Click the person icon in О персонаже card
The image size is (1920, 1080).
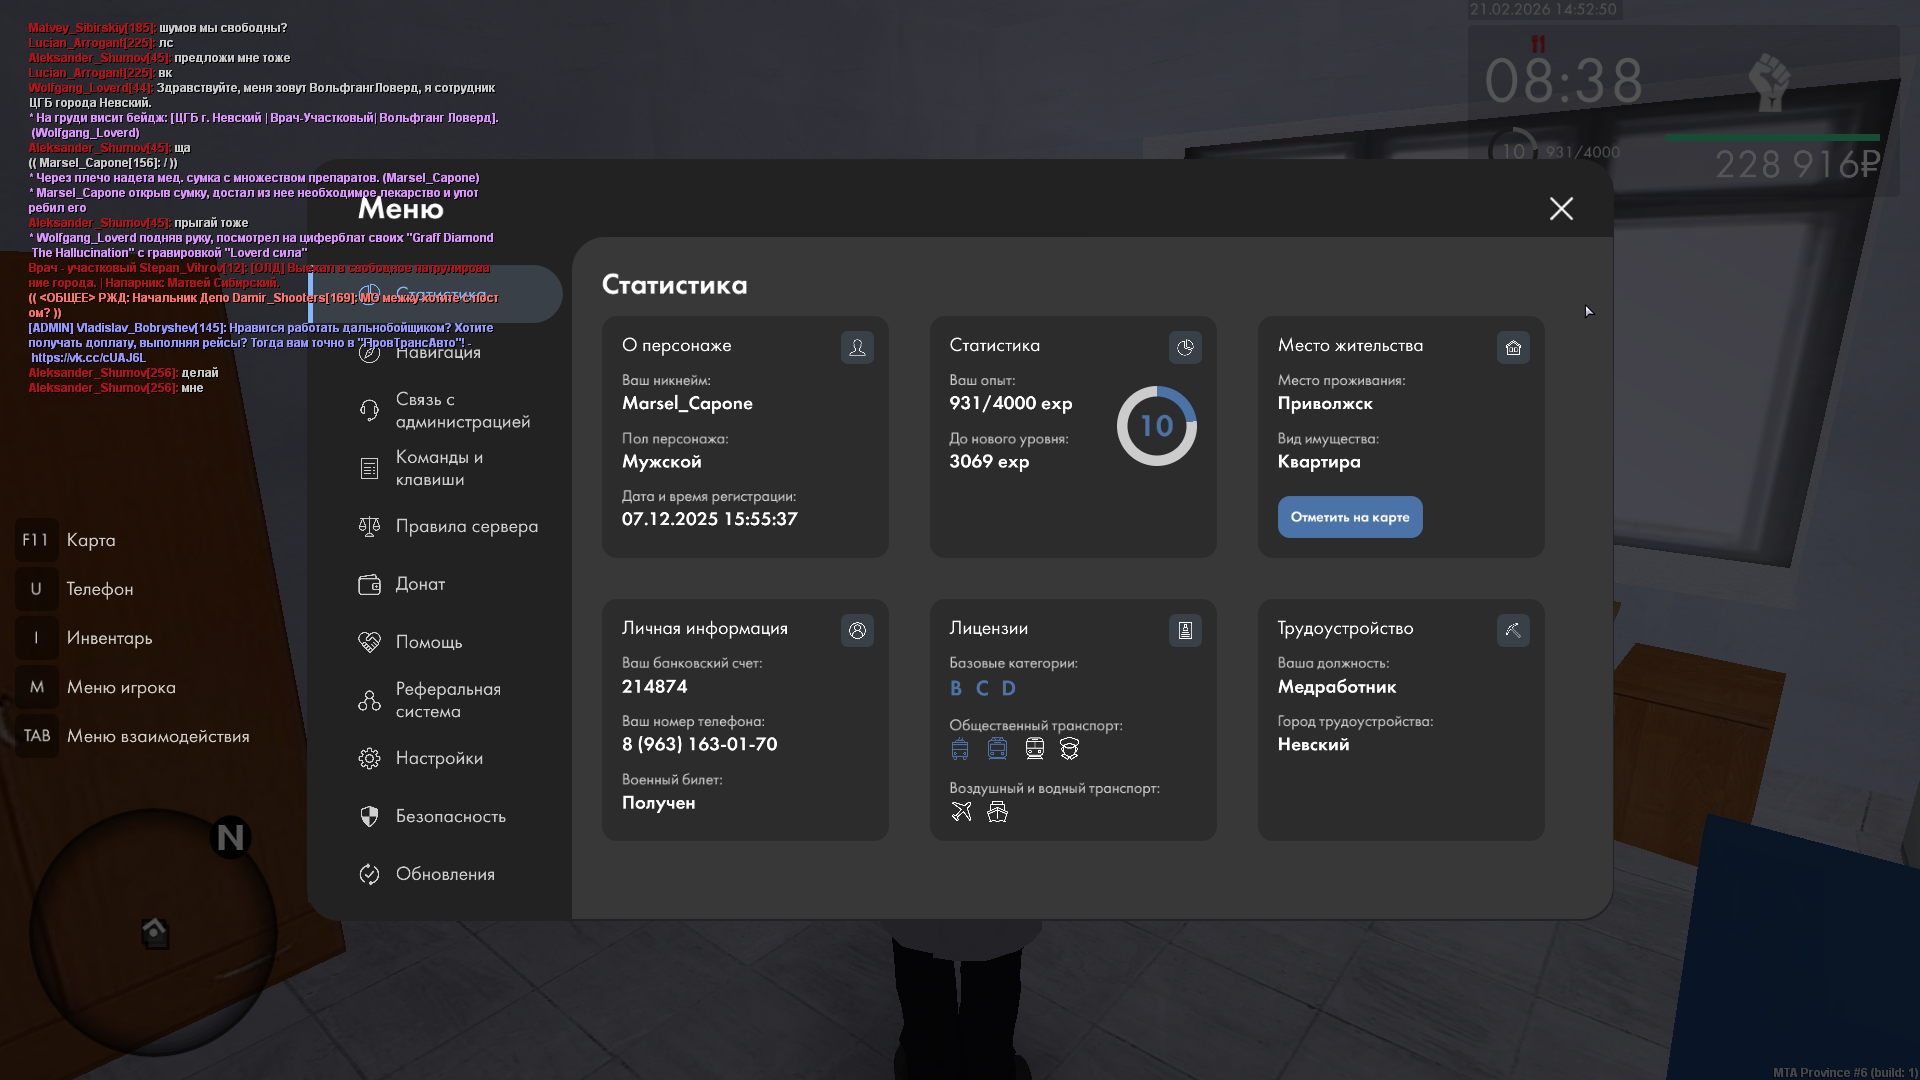(x=857, y=347)
